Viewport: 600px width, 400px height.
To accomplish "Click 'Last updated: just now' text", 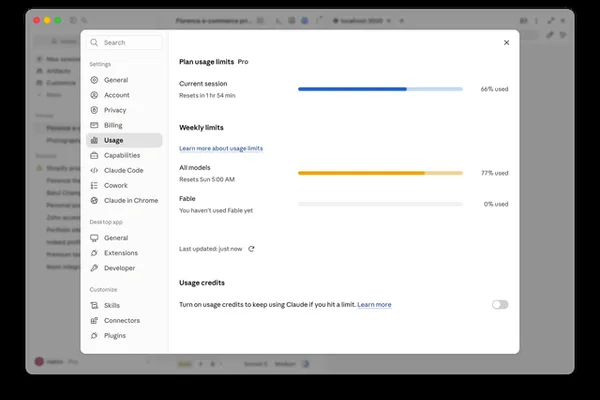I will 210,249.
